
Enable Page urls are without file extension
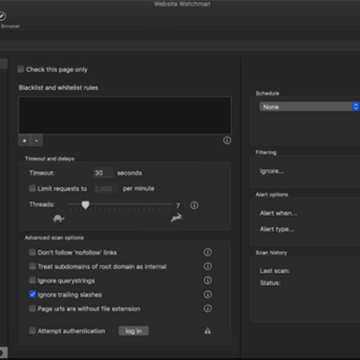32,308
